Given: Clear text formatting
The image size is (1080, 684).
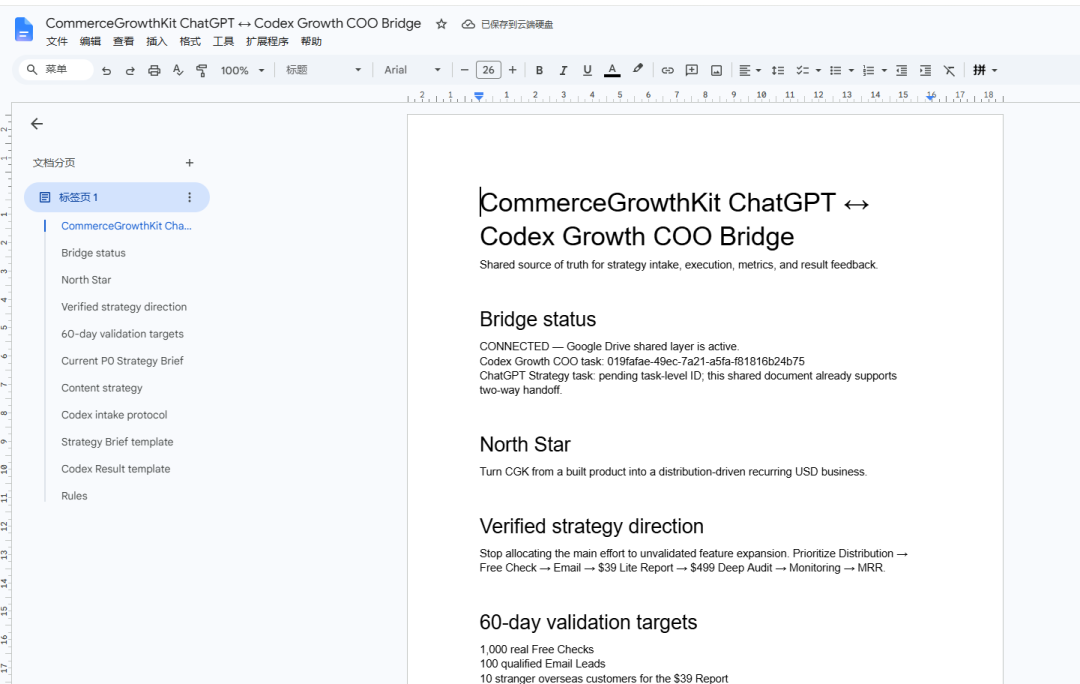Looking at the screenshot, I should coord(949,70).
